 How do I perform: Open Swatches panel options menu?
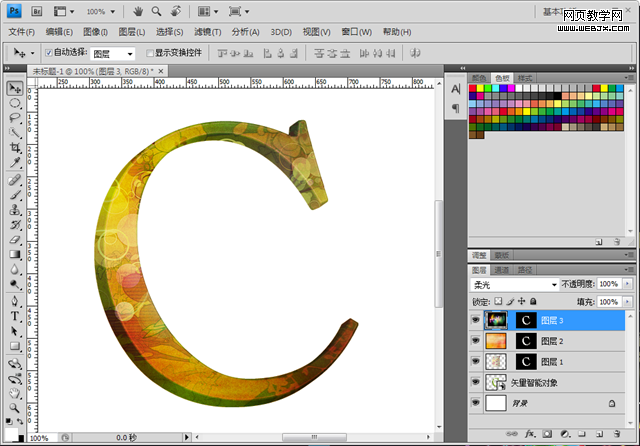point(629,78)
